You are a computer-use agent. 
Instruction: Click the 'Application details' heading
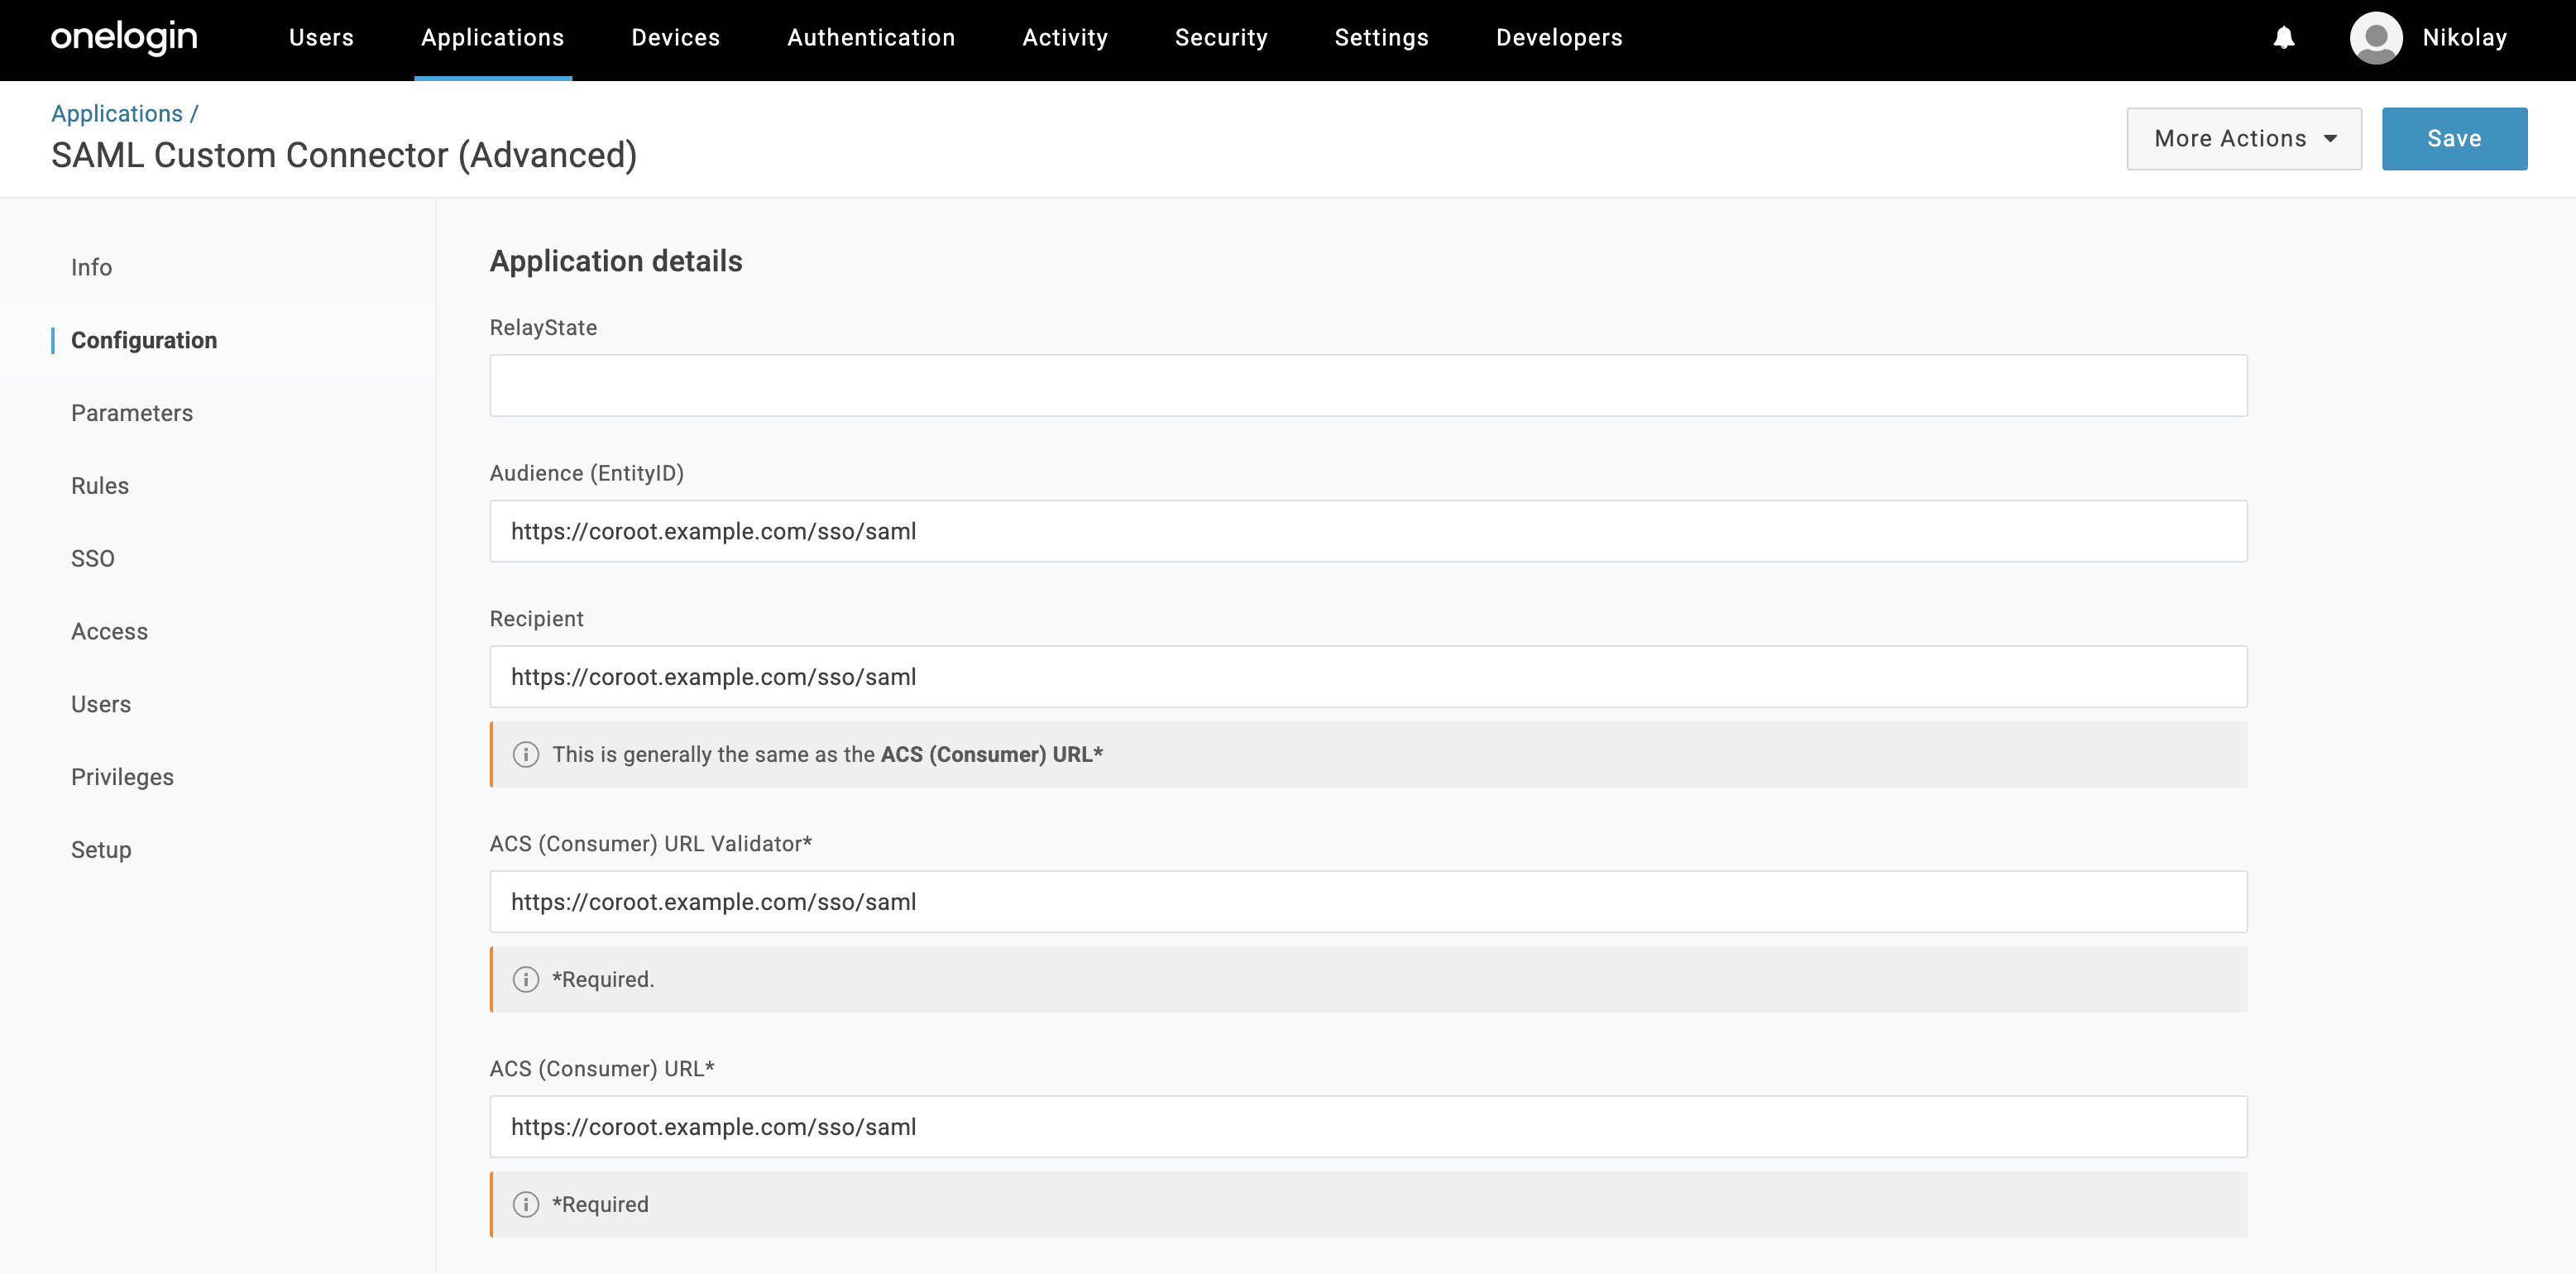coord(616,262)
